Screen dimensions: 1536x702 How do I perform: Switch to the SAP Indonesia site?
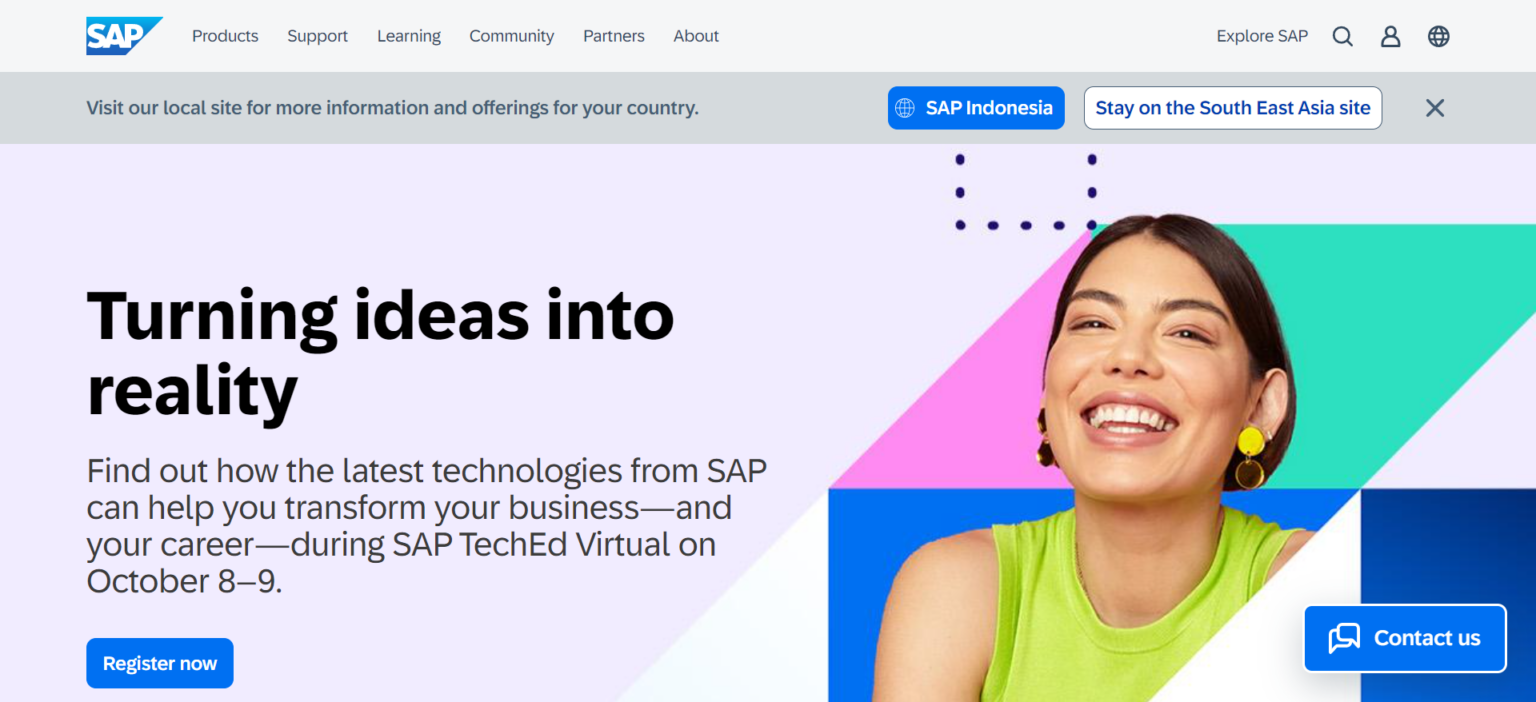(975, 108)
